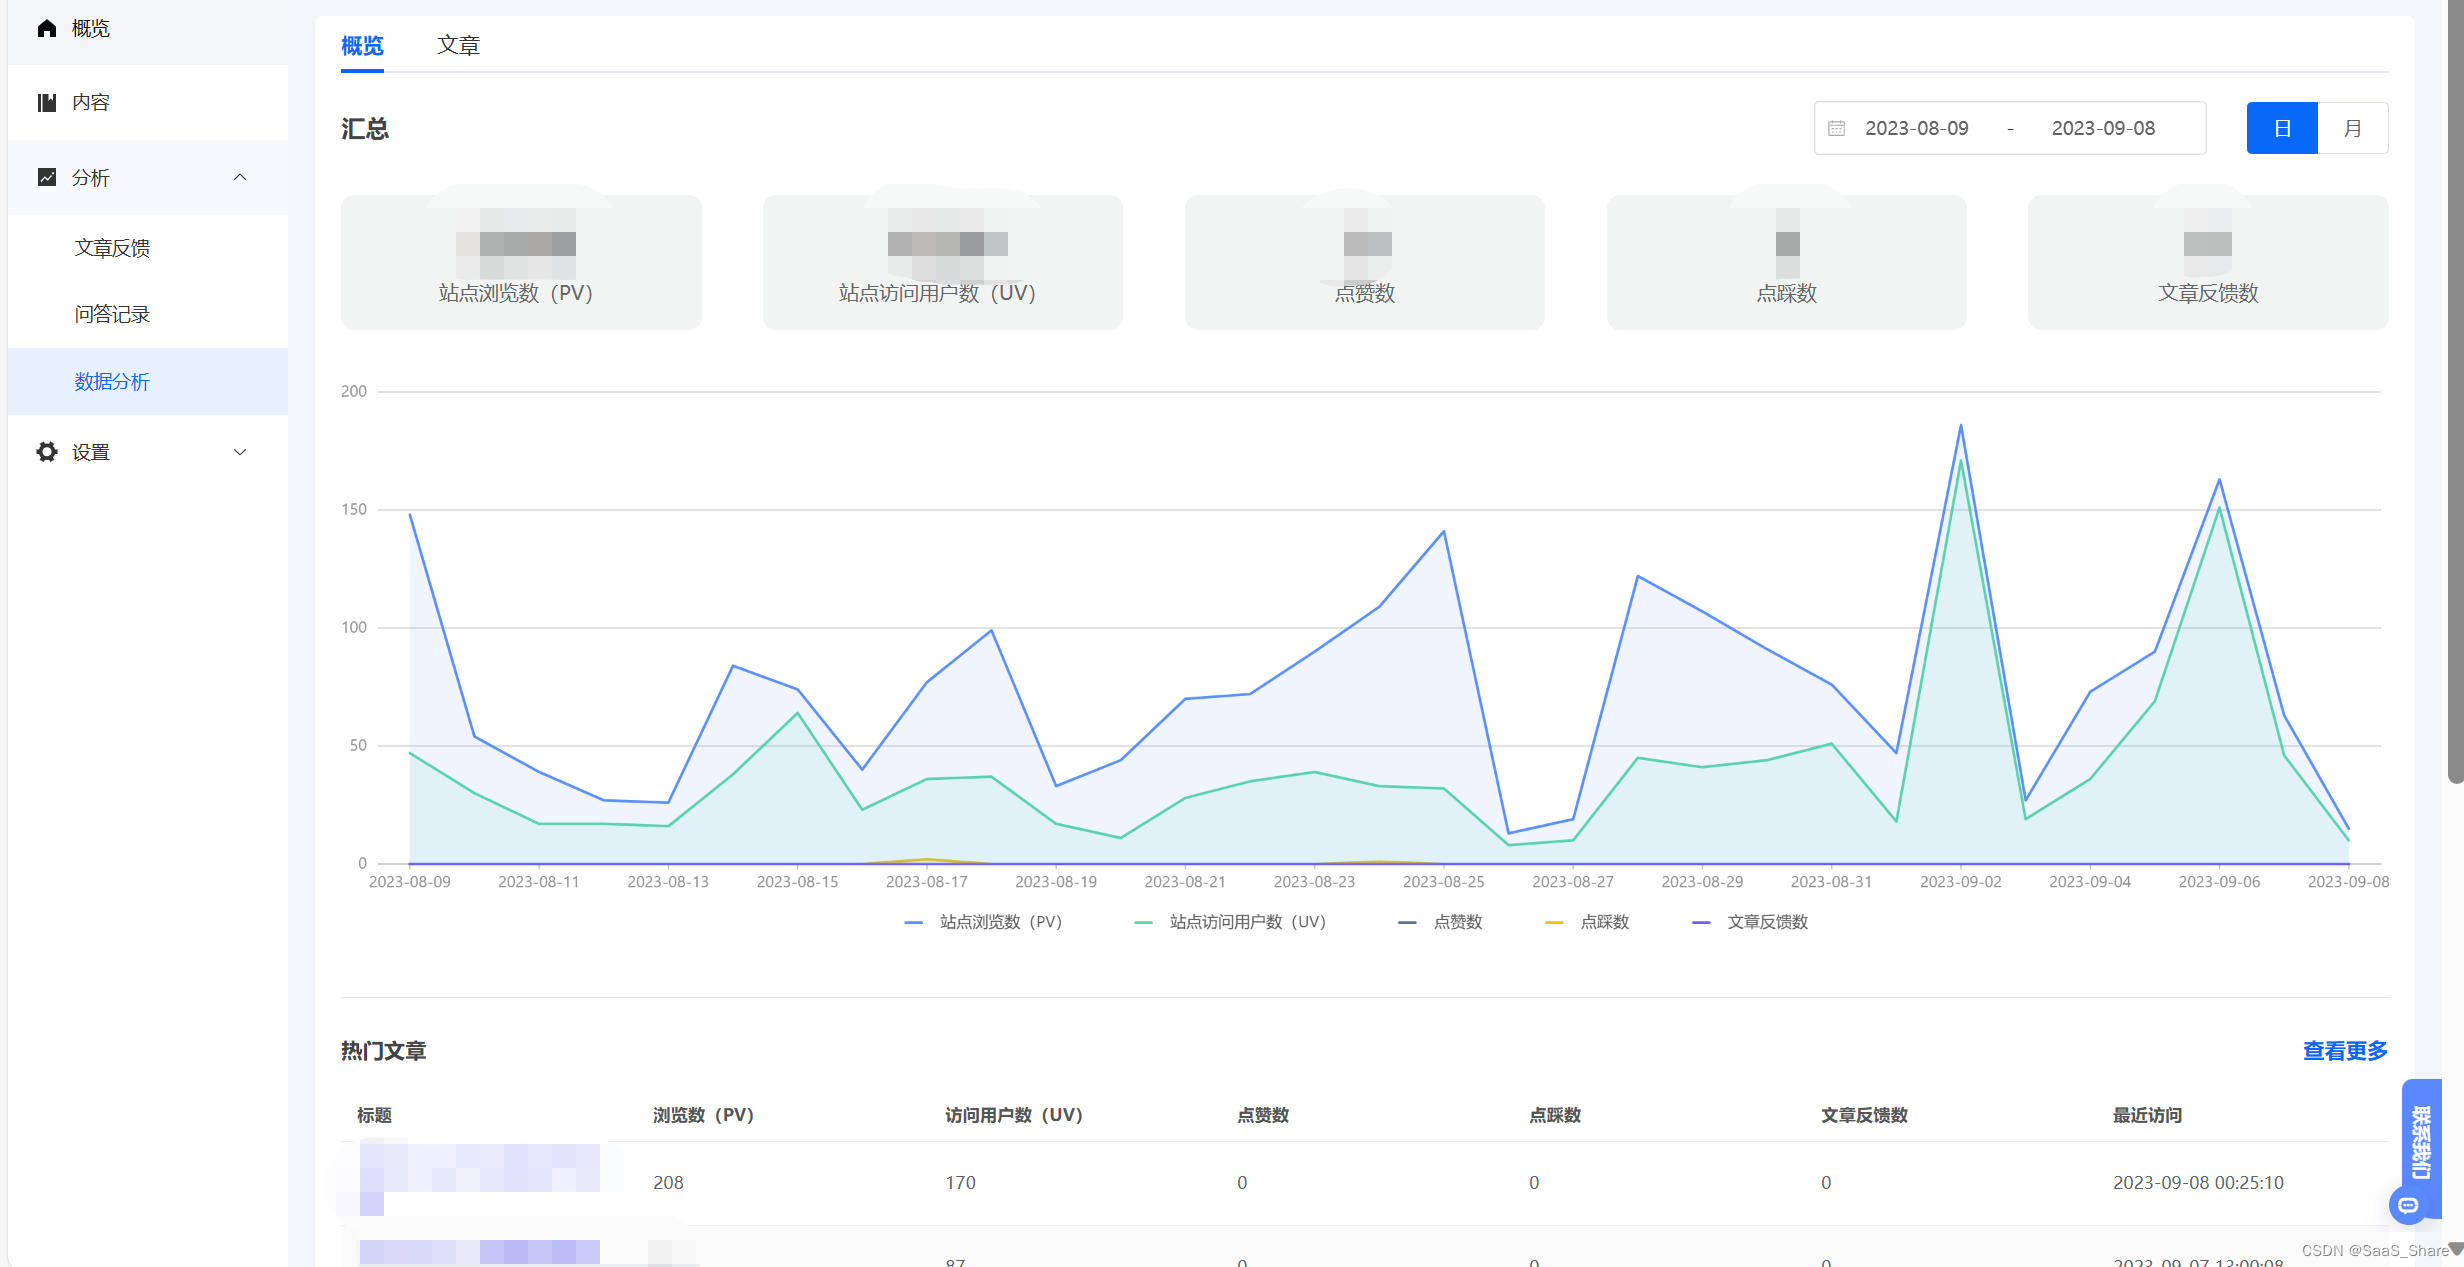
Task: Switch to the 文章 tab
Action: (x=458, y=45)
